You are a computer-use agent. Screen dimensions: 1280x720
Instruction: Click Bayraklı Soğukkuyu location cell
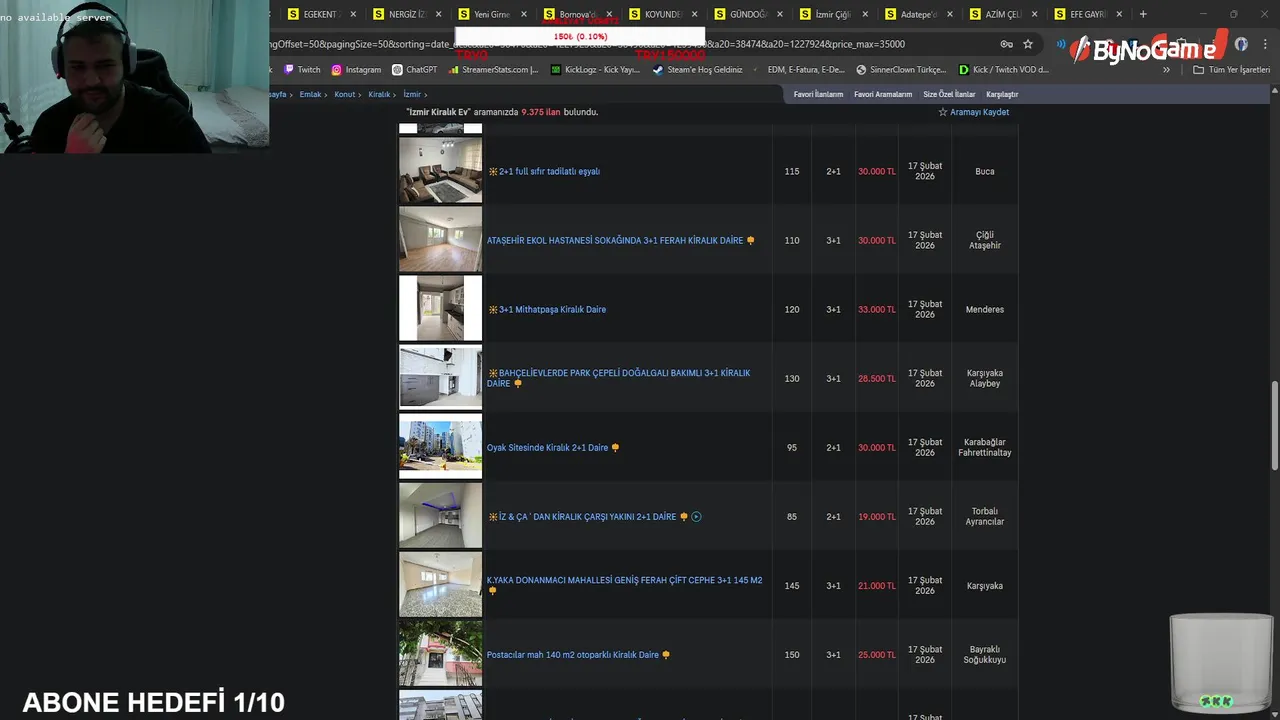click(985, 655)
